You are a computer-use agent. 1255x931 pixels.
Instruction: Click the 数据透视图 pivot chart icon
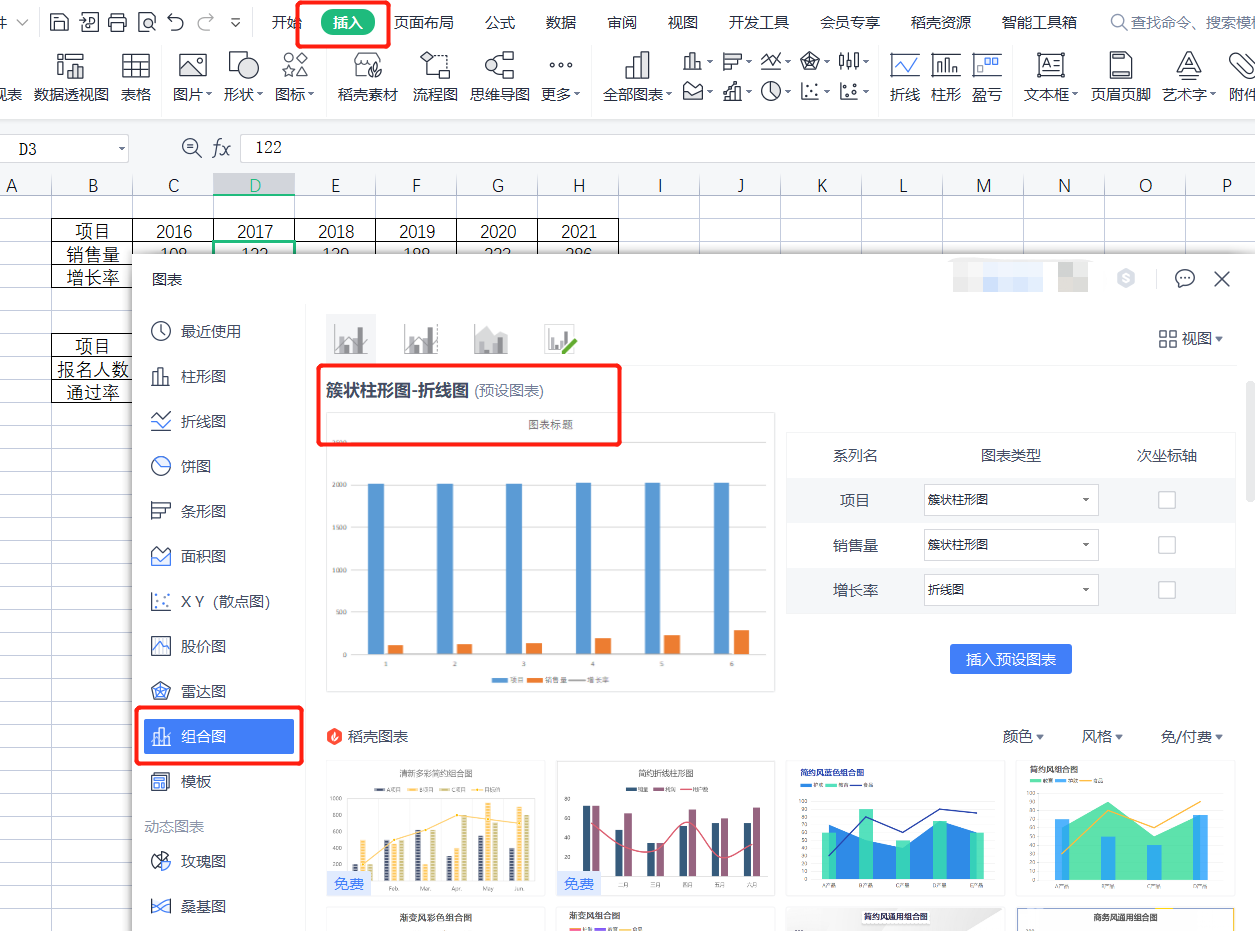coord(71,77)
